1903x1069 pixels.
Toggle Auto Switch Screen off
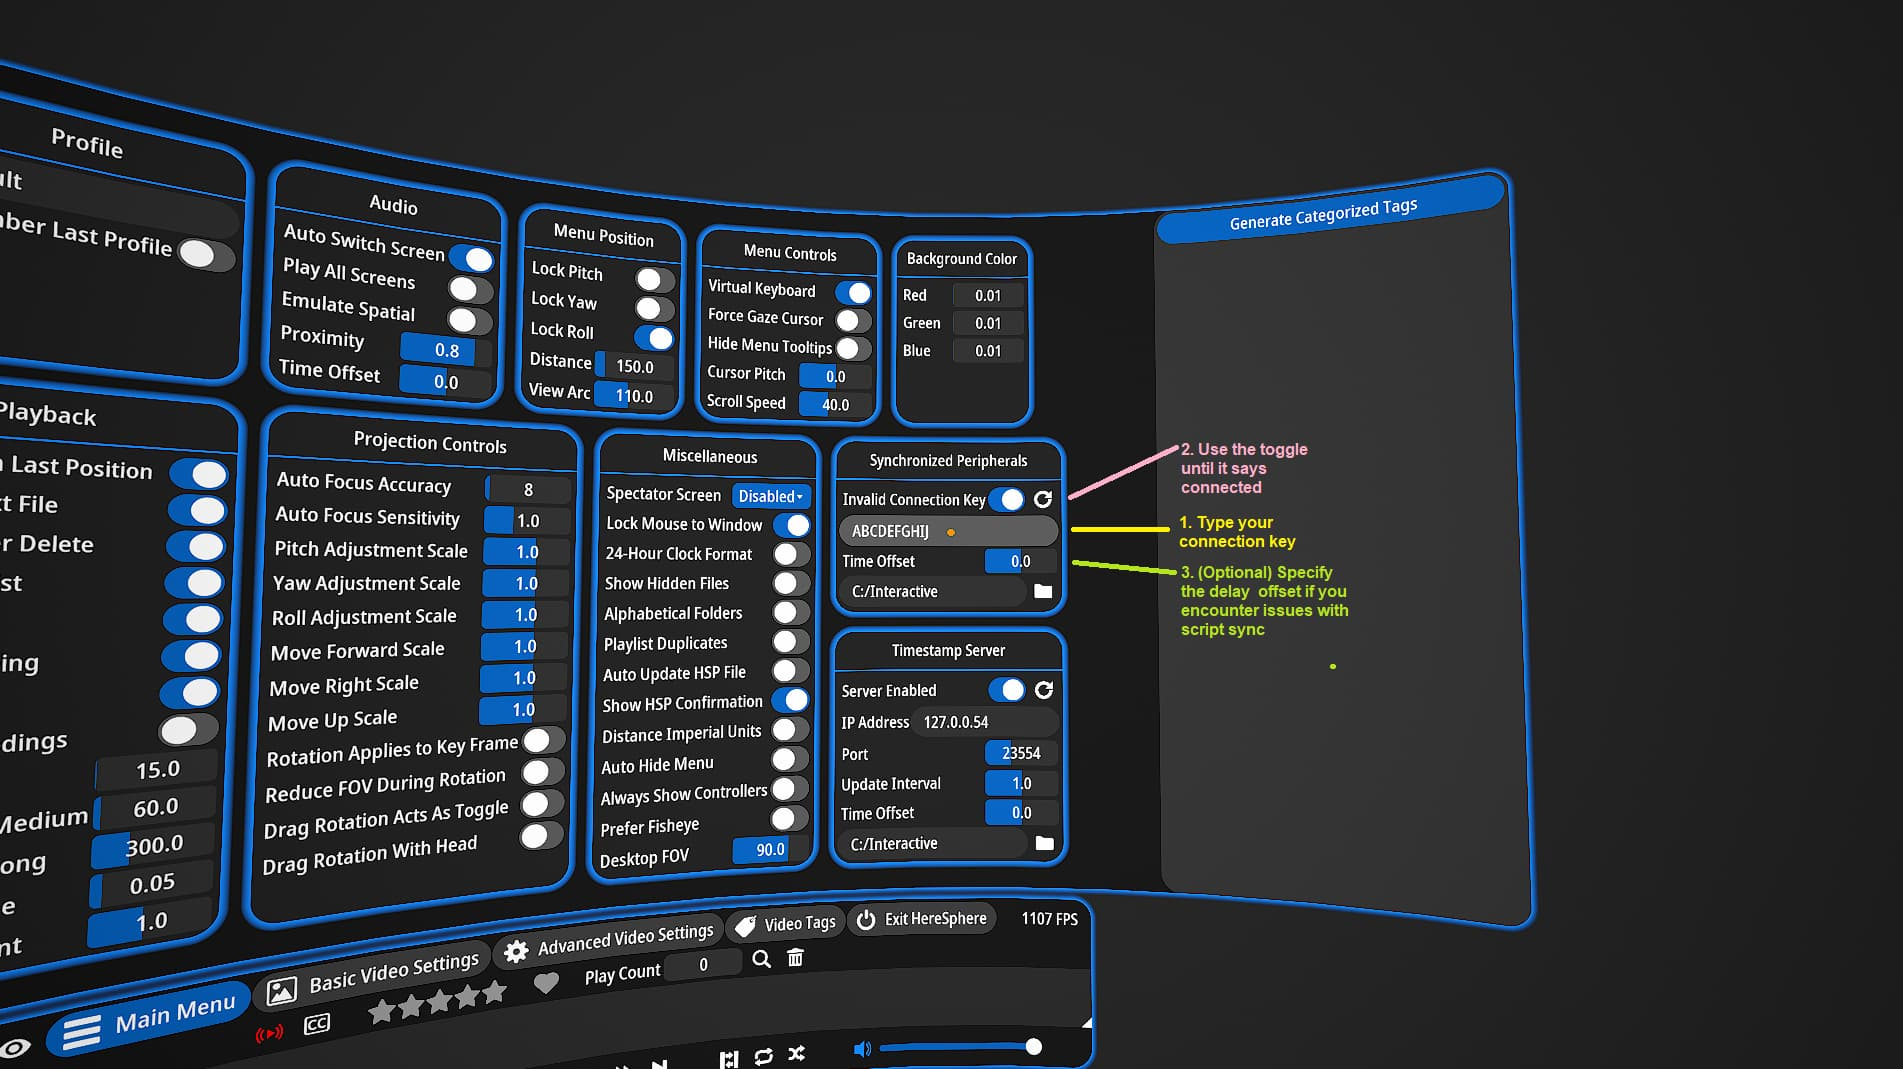[472, 258]
